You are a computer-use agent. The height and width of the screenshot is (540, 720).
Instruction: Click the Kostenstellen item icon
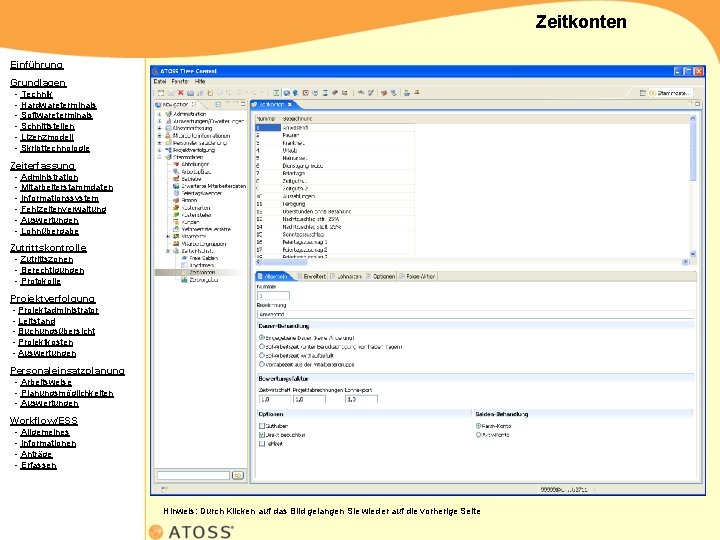(176, 215)
